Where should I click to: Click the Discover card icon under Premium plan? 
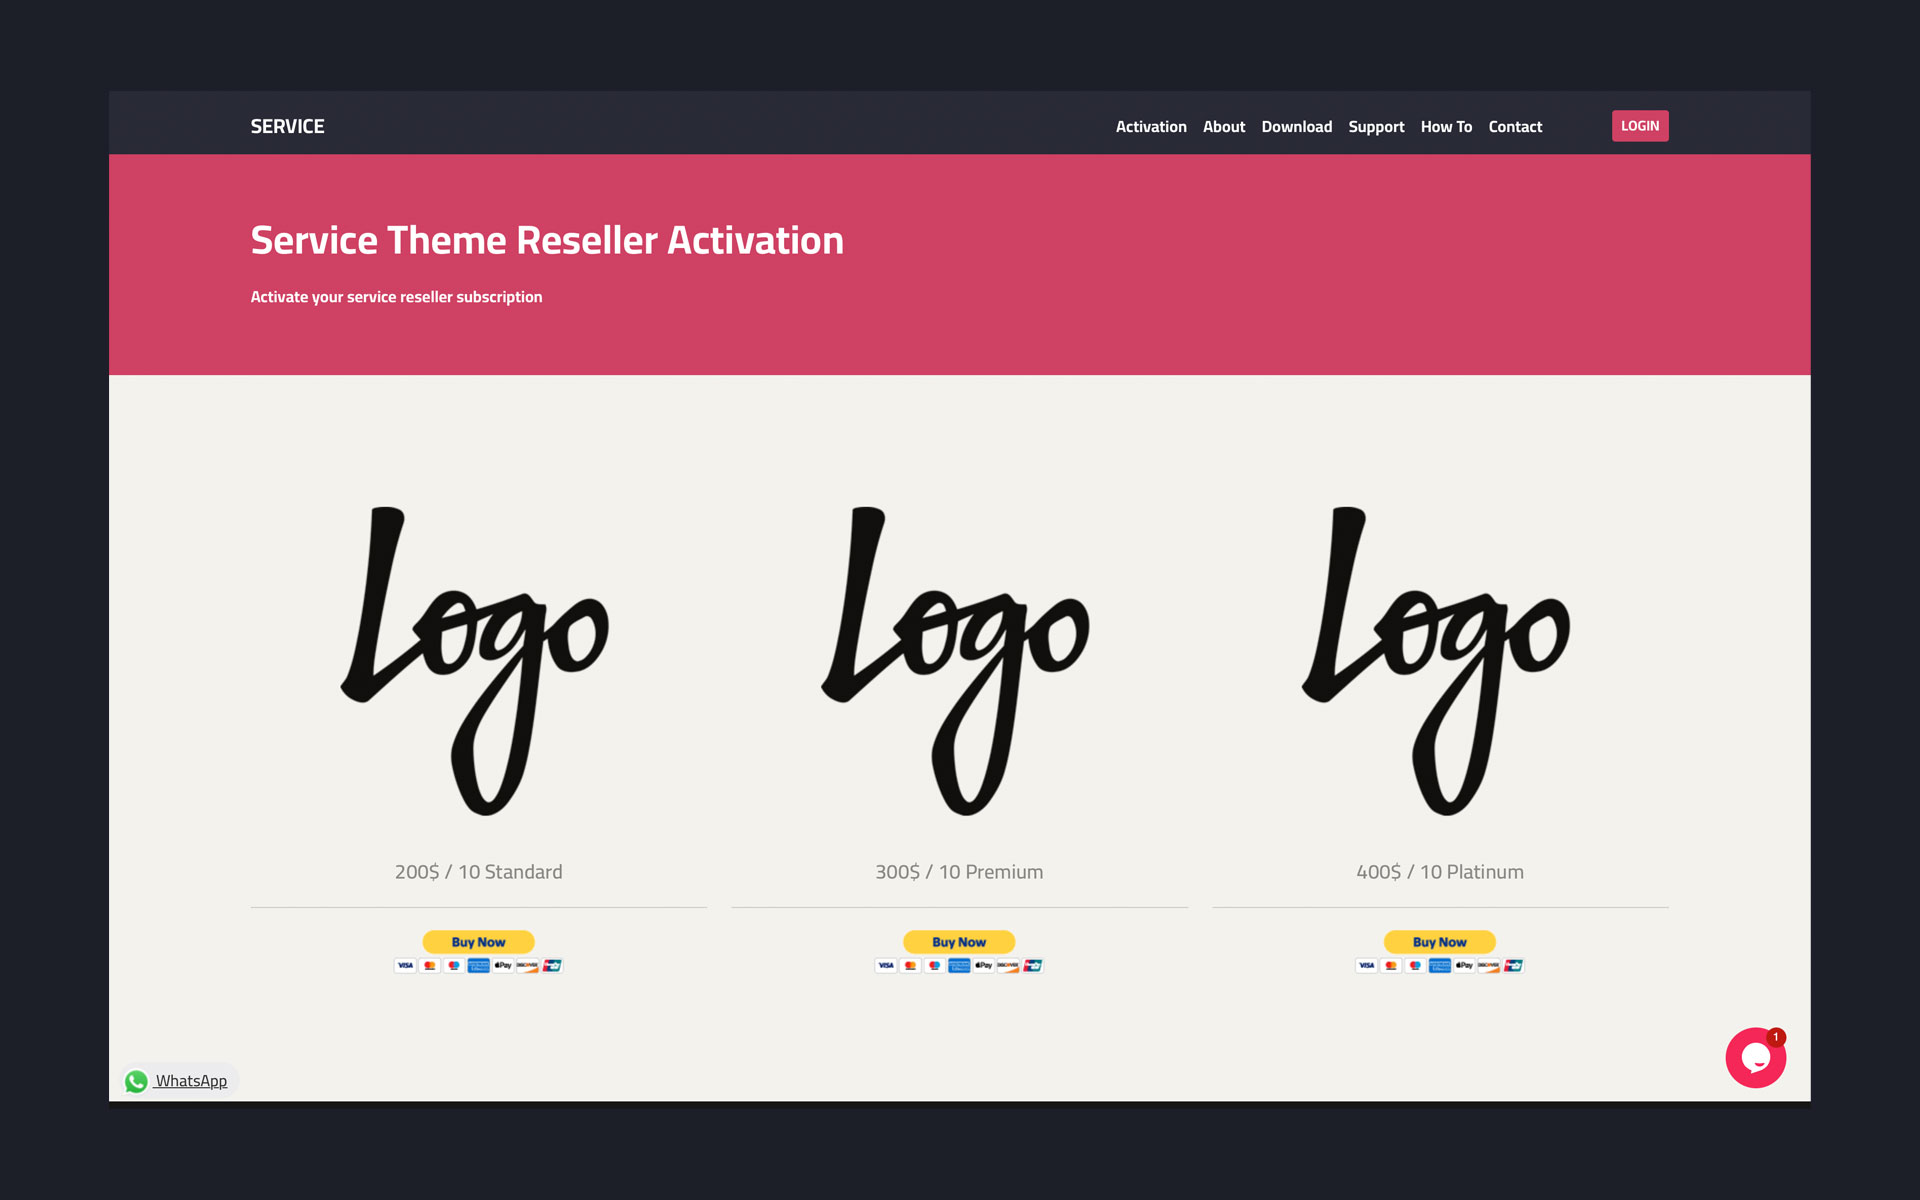click(x=1007, y=965)
